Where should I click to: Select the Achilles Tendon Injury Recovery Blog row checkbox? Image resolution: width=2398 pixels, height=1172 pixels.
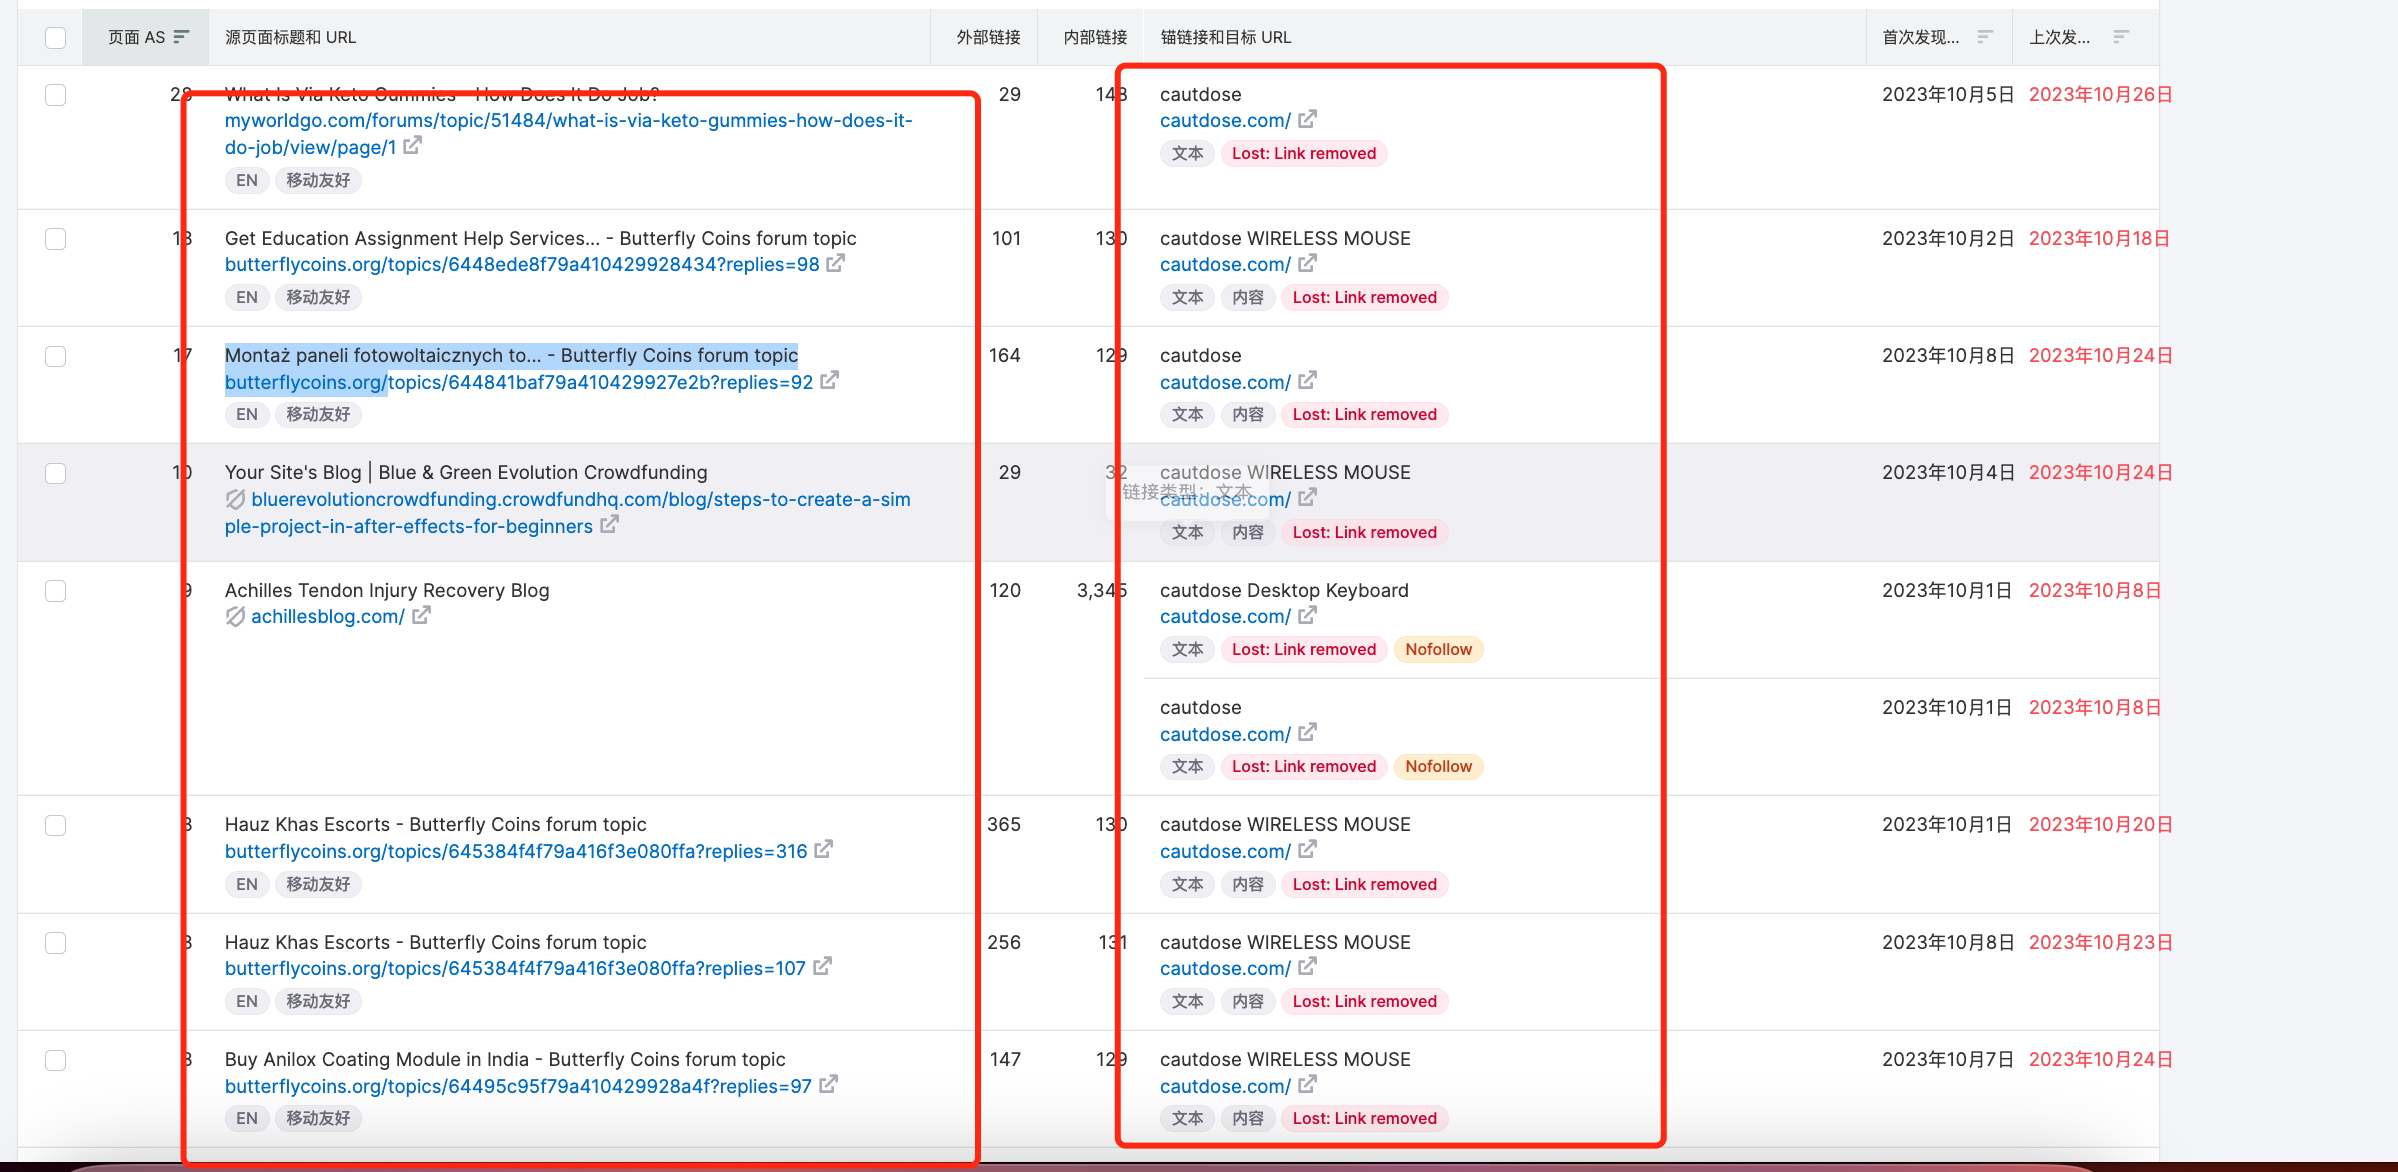56,591
